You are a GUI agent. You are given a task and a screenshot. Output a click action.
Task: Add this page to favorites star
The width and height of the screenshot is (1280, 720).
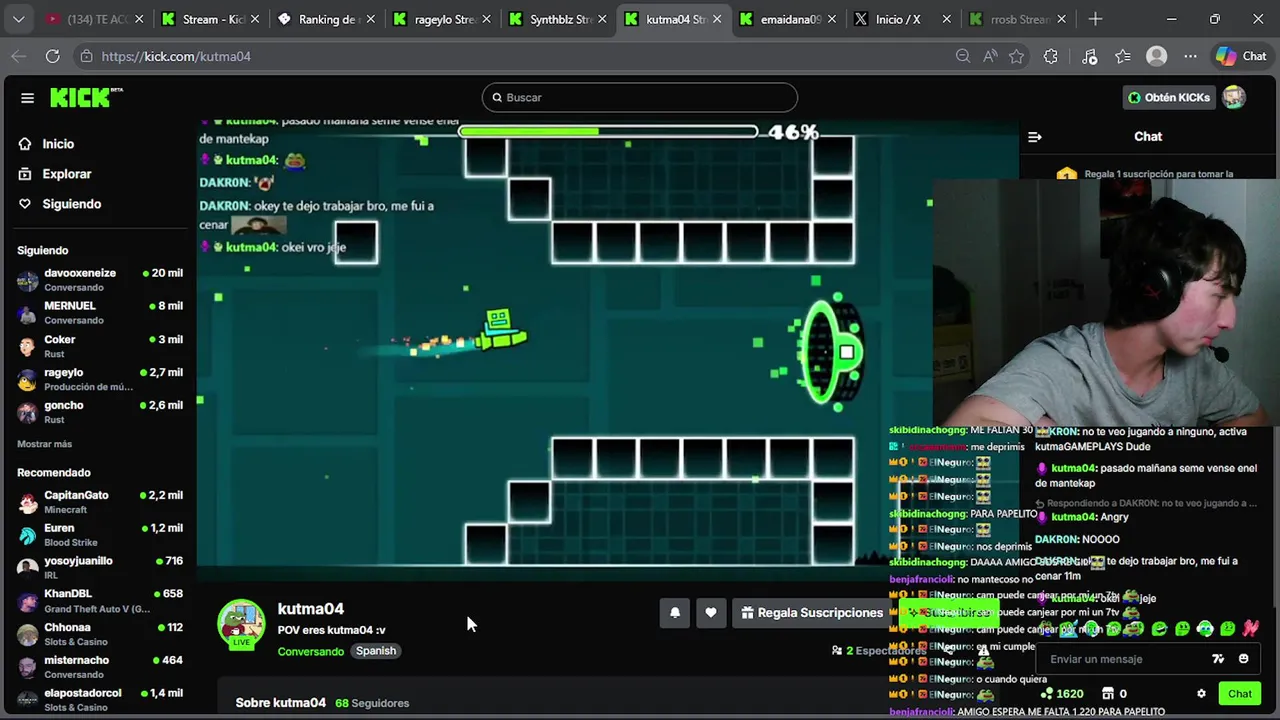click(x=1017, y=57)
